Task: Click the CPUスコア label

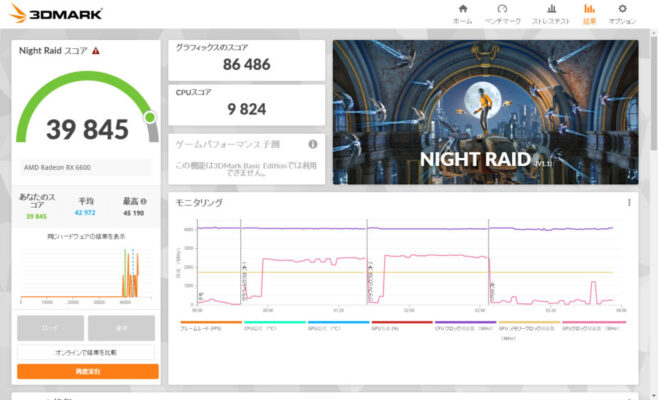Action: pos(193,92)
